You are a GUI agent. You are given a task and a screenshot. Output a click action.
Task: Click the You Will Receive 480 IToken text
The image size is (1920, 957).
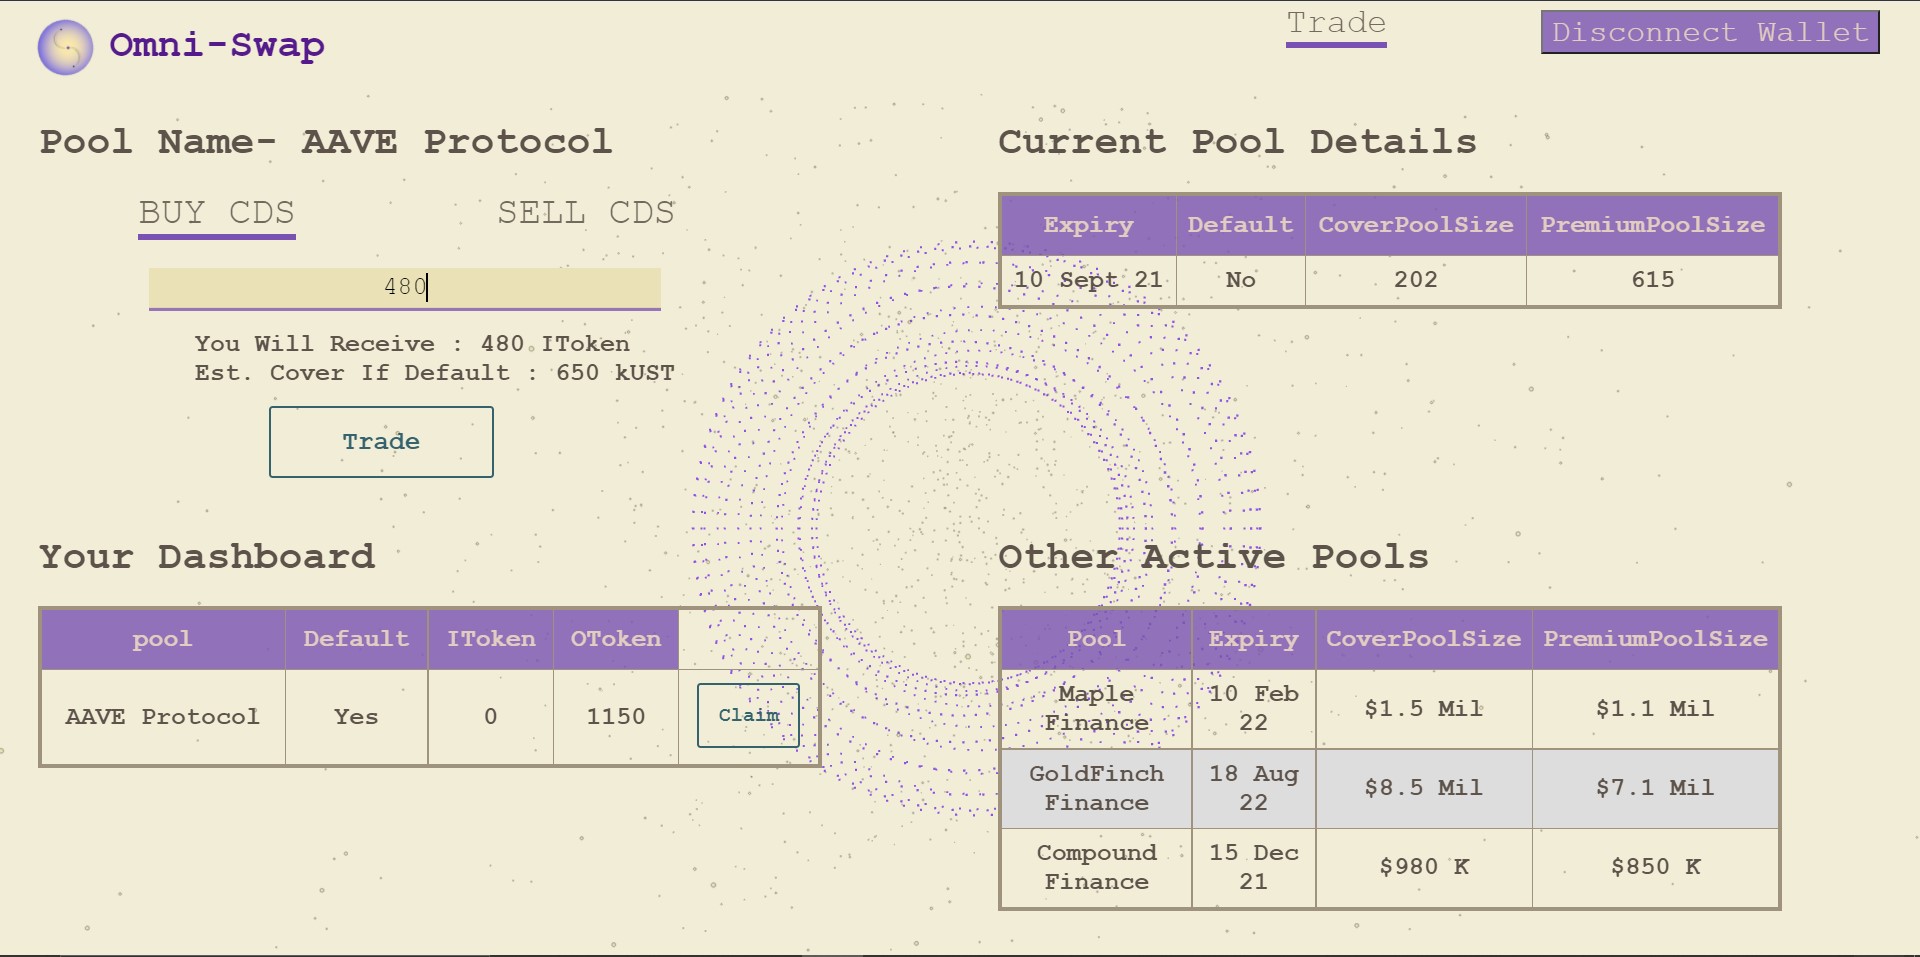(x=412, y=344)
